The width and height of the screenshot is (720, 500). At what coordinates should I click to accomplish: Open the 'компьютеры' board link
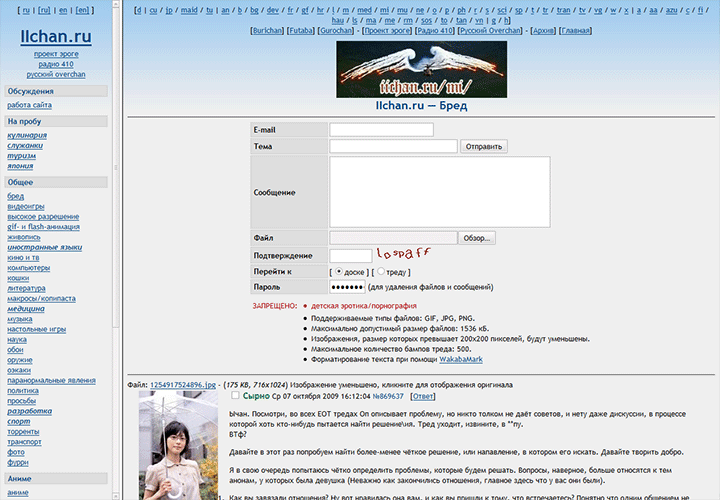pos(28,268)
